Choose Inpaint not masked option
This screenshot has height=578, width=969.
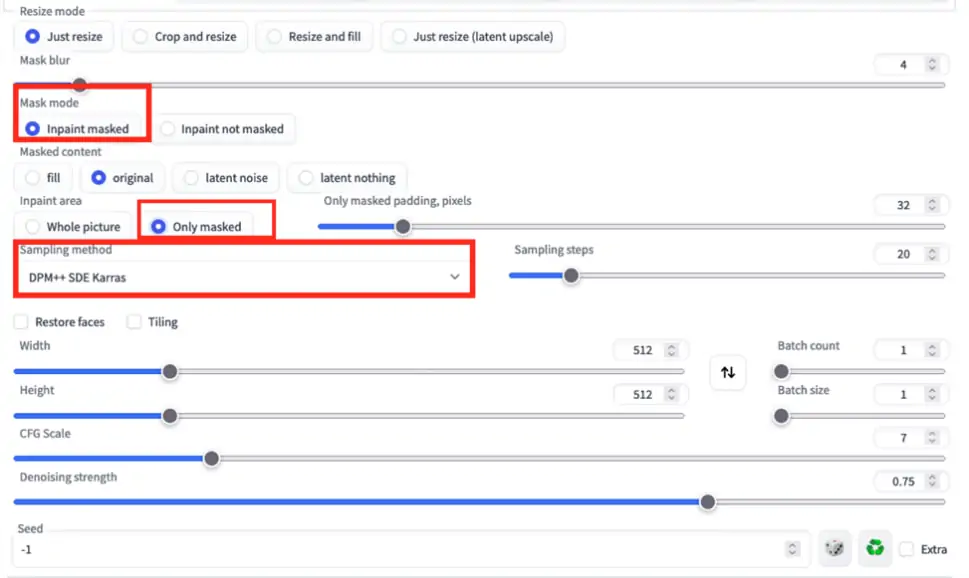click(x=222, y=129)
